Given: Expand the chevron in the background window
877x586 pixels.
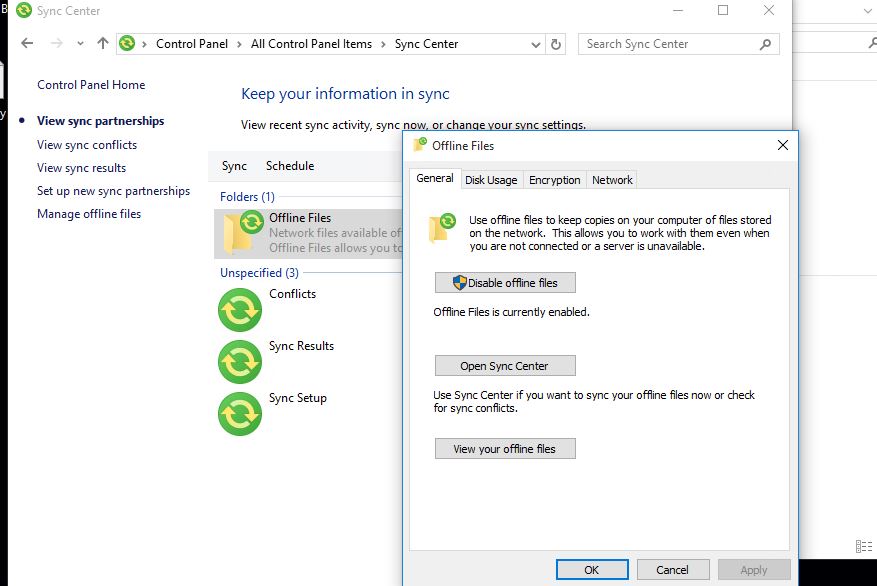Looking at the screenshot, I should [869, 11].
